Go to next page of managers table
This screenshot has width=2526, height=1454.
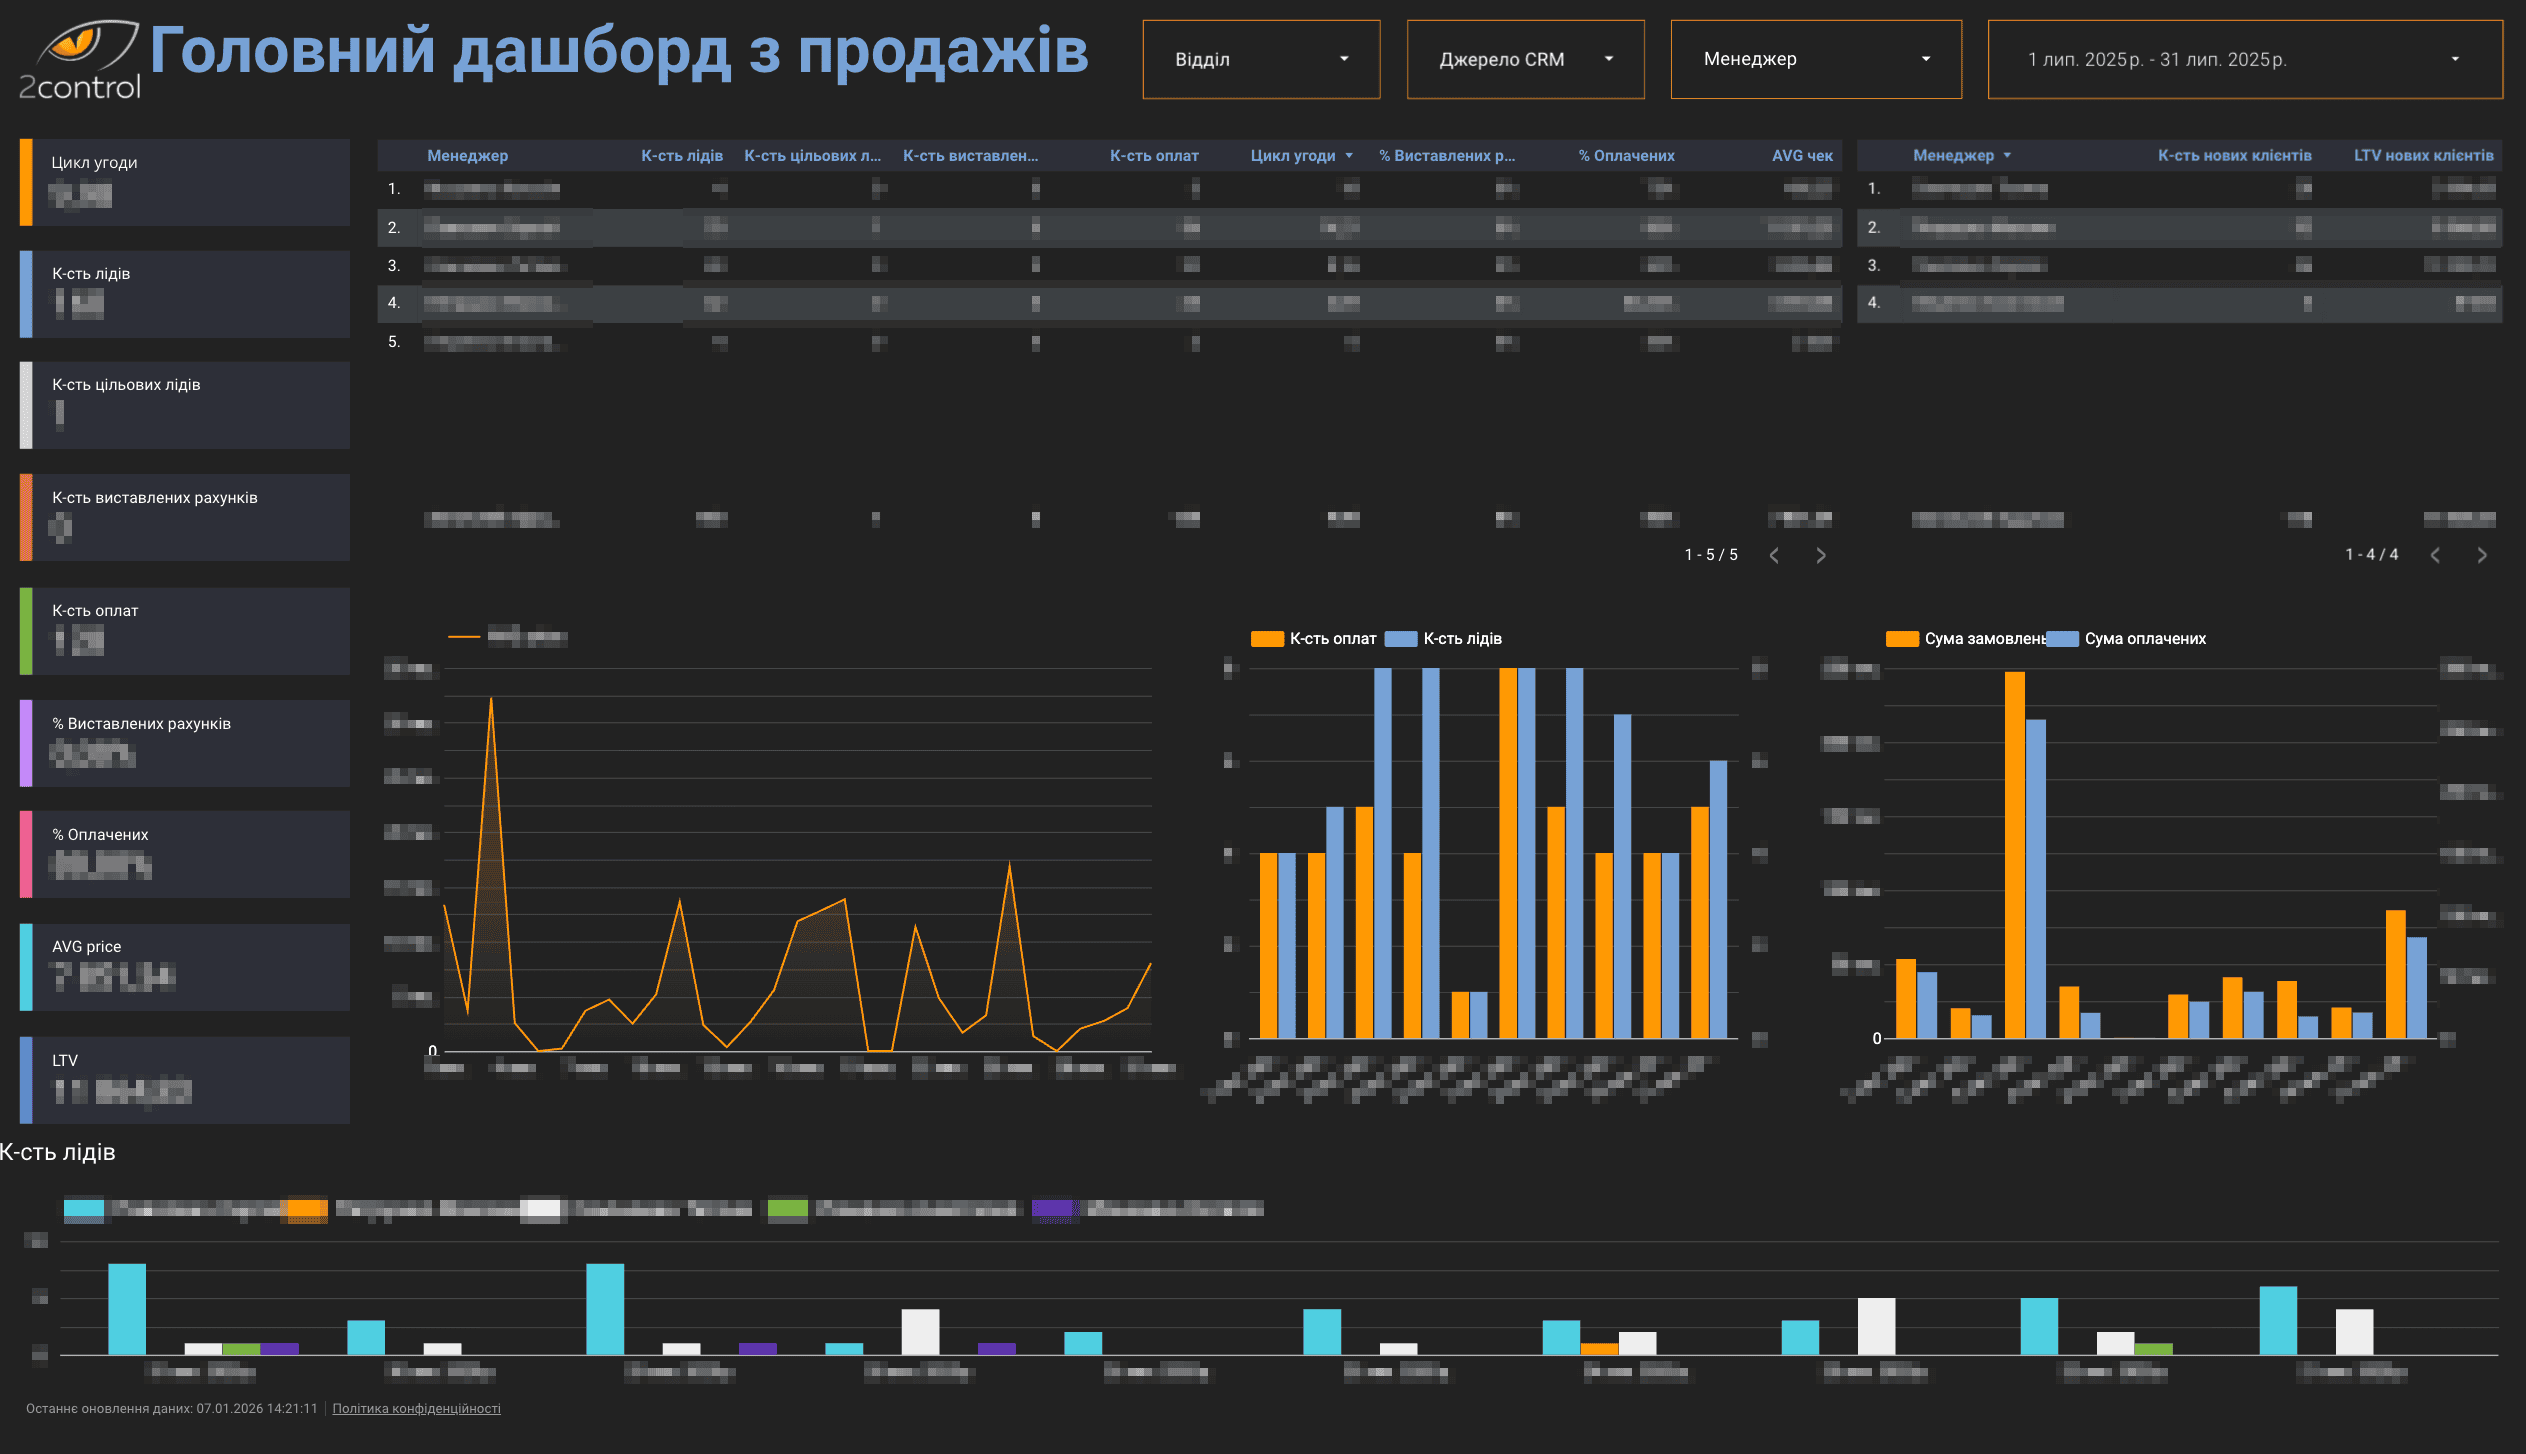tap(1820, 556)
